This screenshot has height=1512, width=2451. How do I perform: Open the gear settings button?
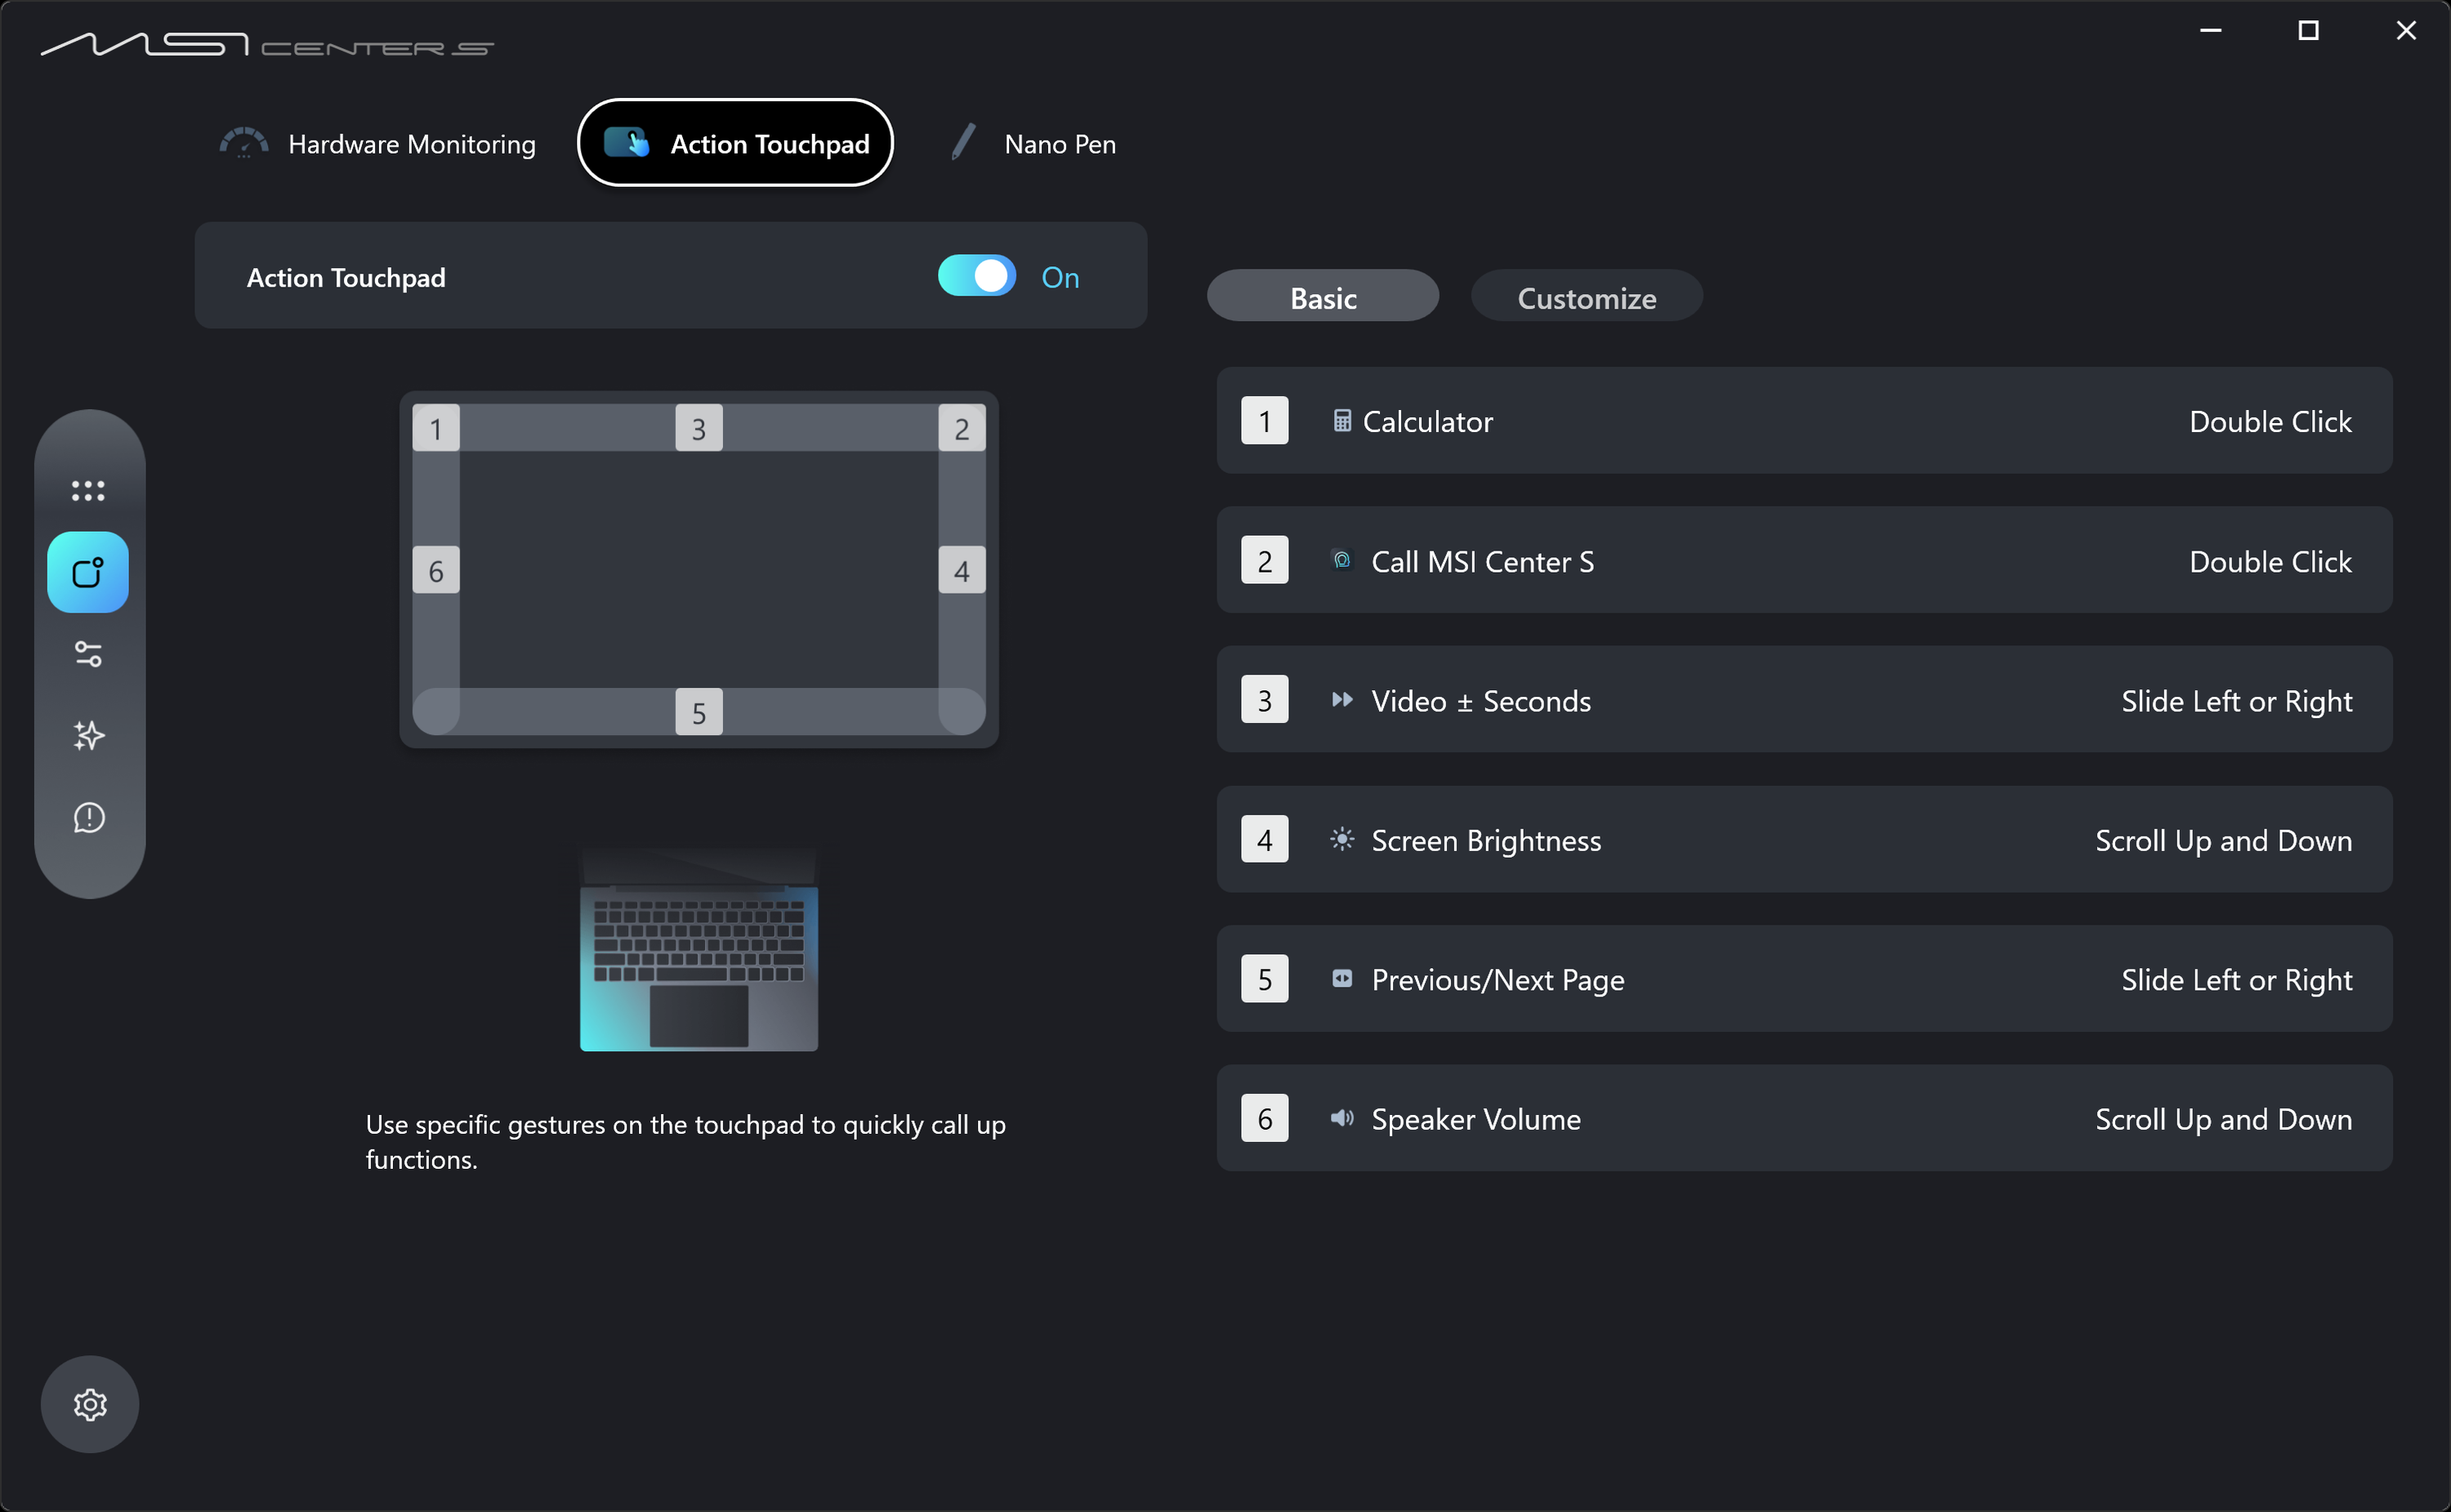[x=90, y=1404]
